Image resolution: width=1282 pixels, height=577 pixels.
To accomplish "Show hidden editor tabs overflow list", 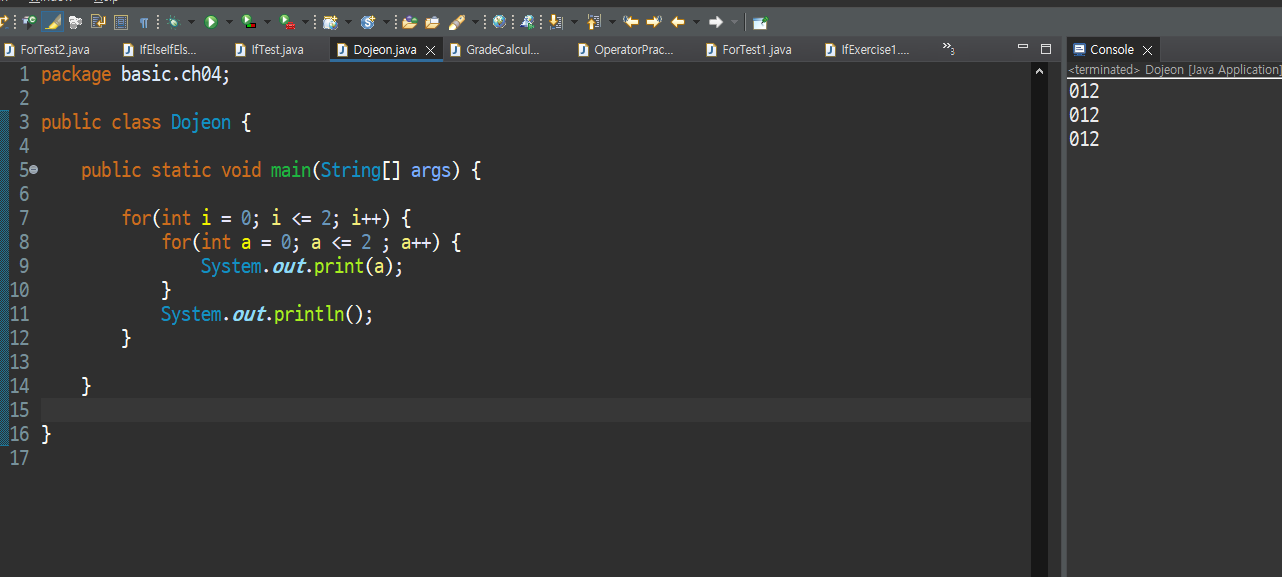I will coord(948,48).
